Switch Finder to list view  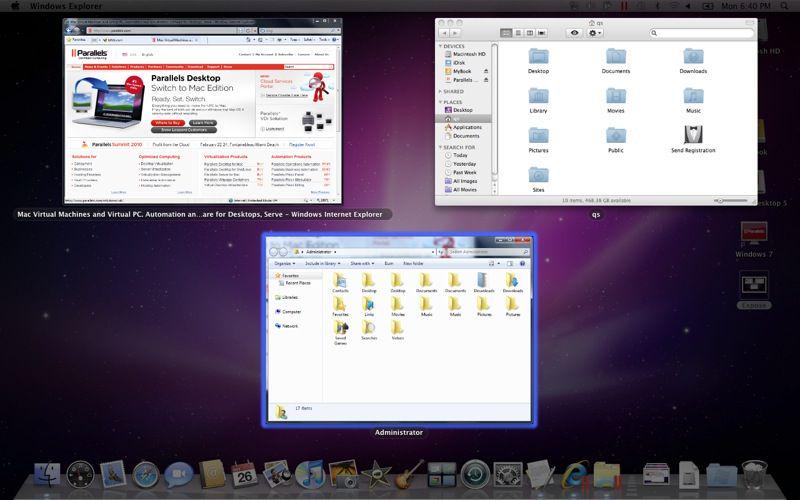coord(519,33)
